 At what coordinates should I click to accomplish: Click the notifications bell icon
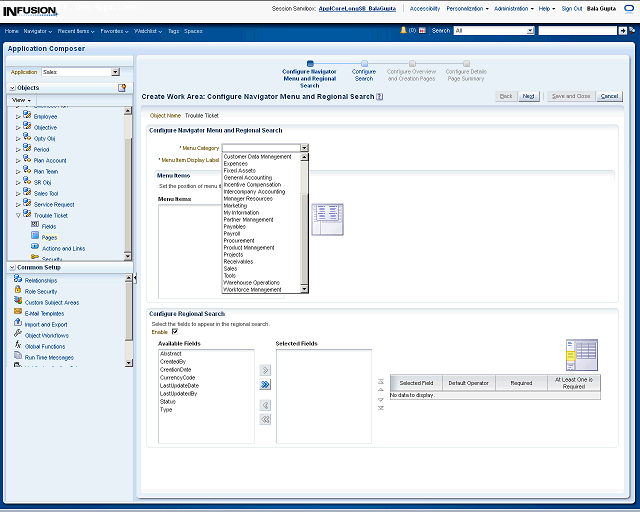[x=403, y=31]
